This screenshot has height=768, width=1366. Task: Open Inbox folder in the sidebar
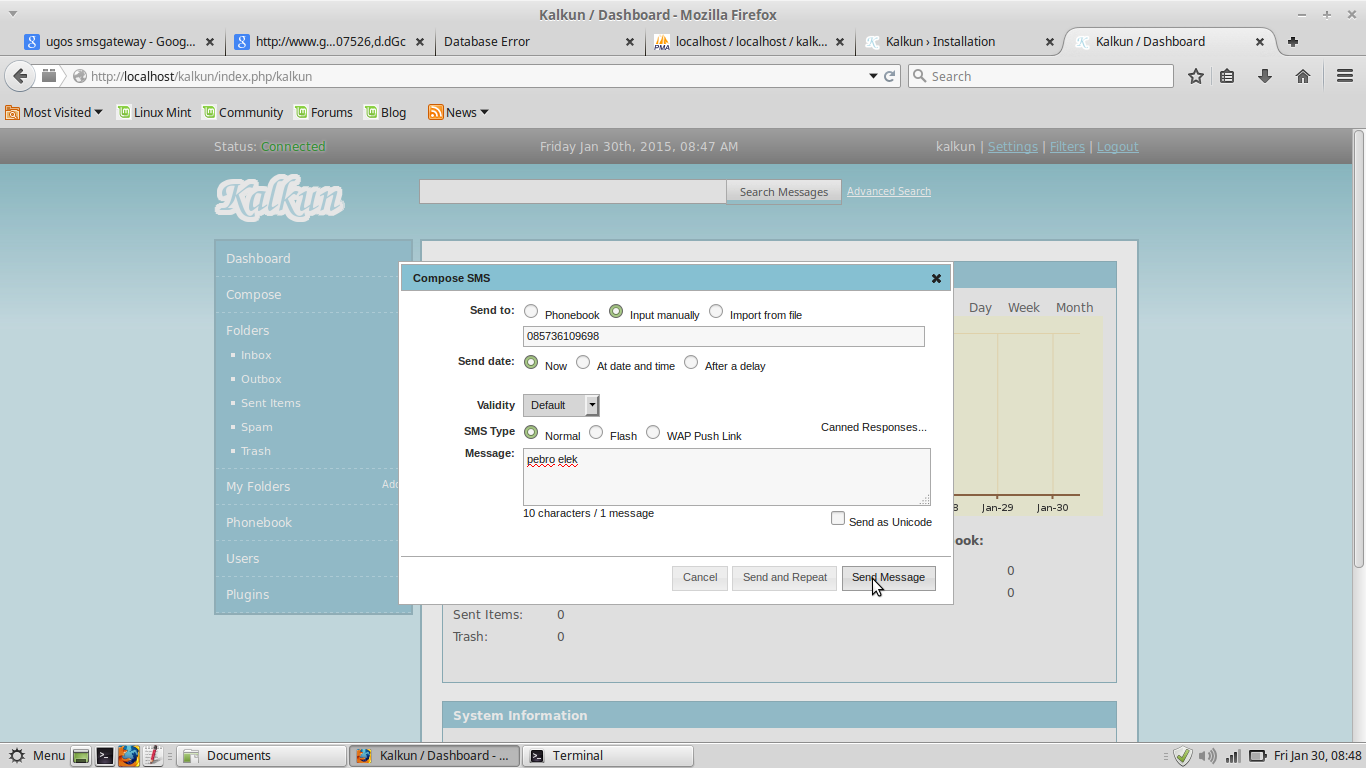(256, 355)
